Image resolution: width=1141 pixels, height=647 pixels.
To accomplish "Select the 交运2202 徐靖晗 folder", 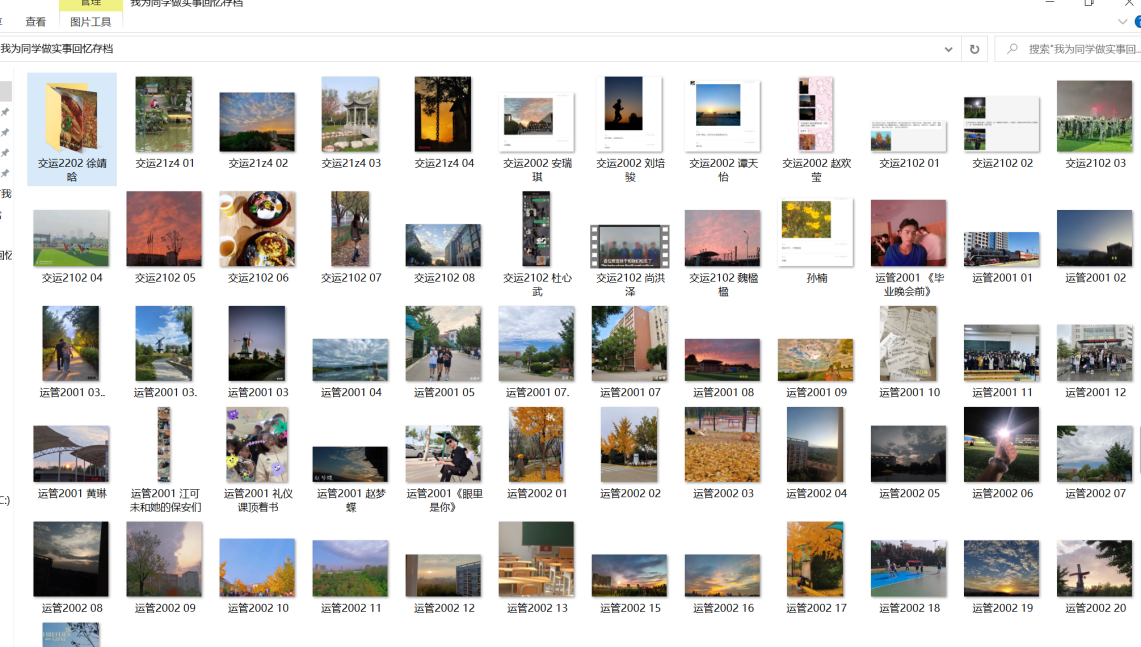I will tap(71, 130).
